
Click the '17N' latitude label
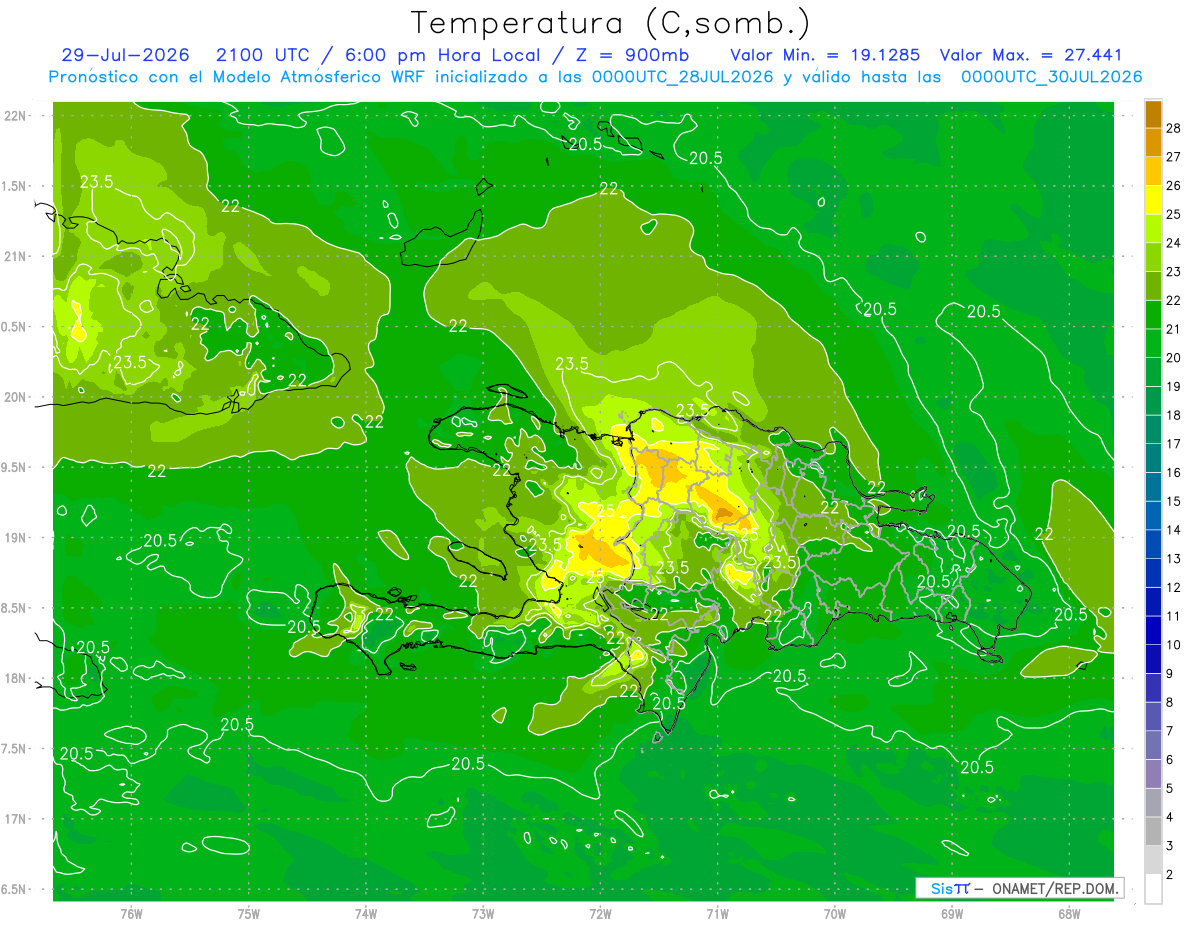(x=16, y=819)
